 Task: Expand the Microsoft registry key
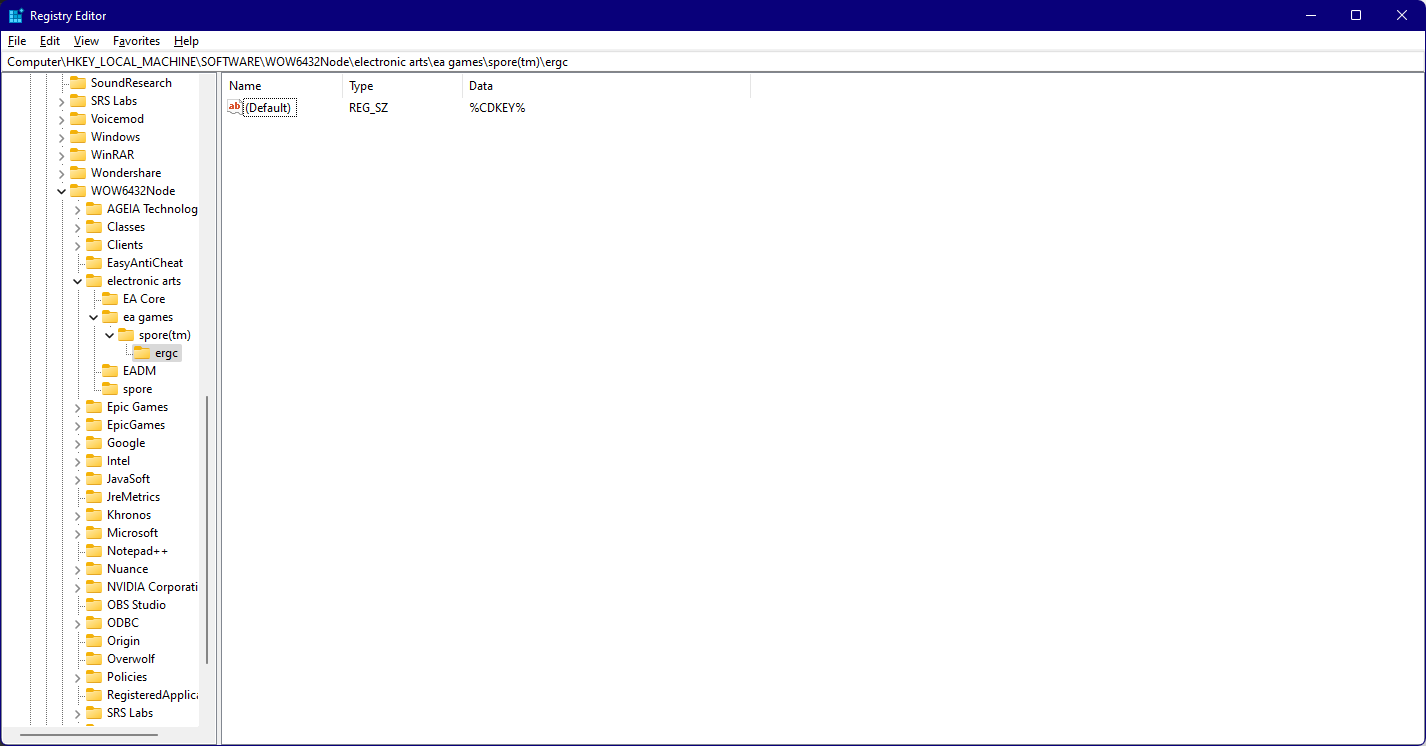77,532
